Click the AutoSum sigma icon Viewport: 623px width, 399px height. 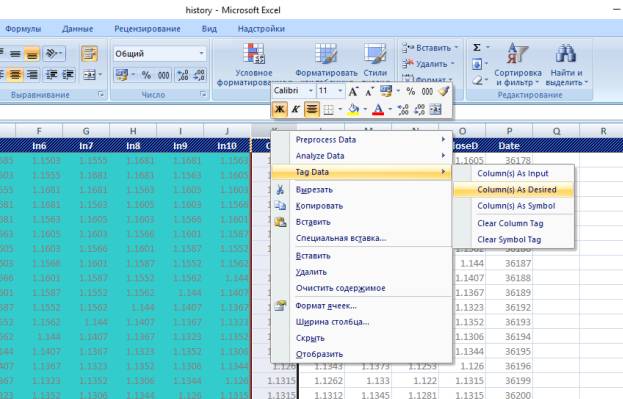tap(477, 48)
